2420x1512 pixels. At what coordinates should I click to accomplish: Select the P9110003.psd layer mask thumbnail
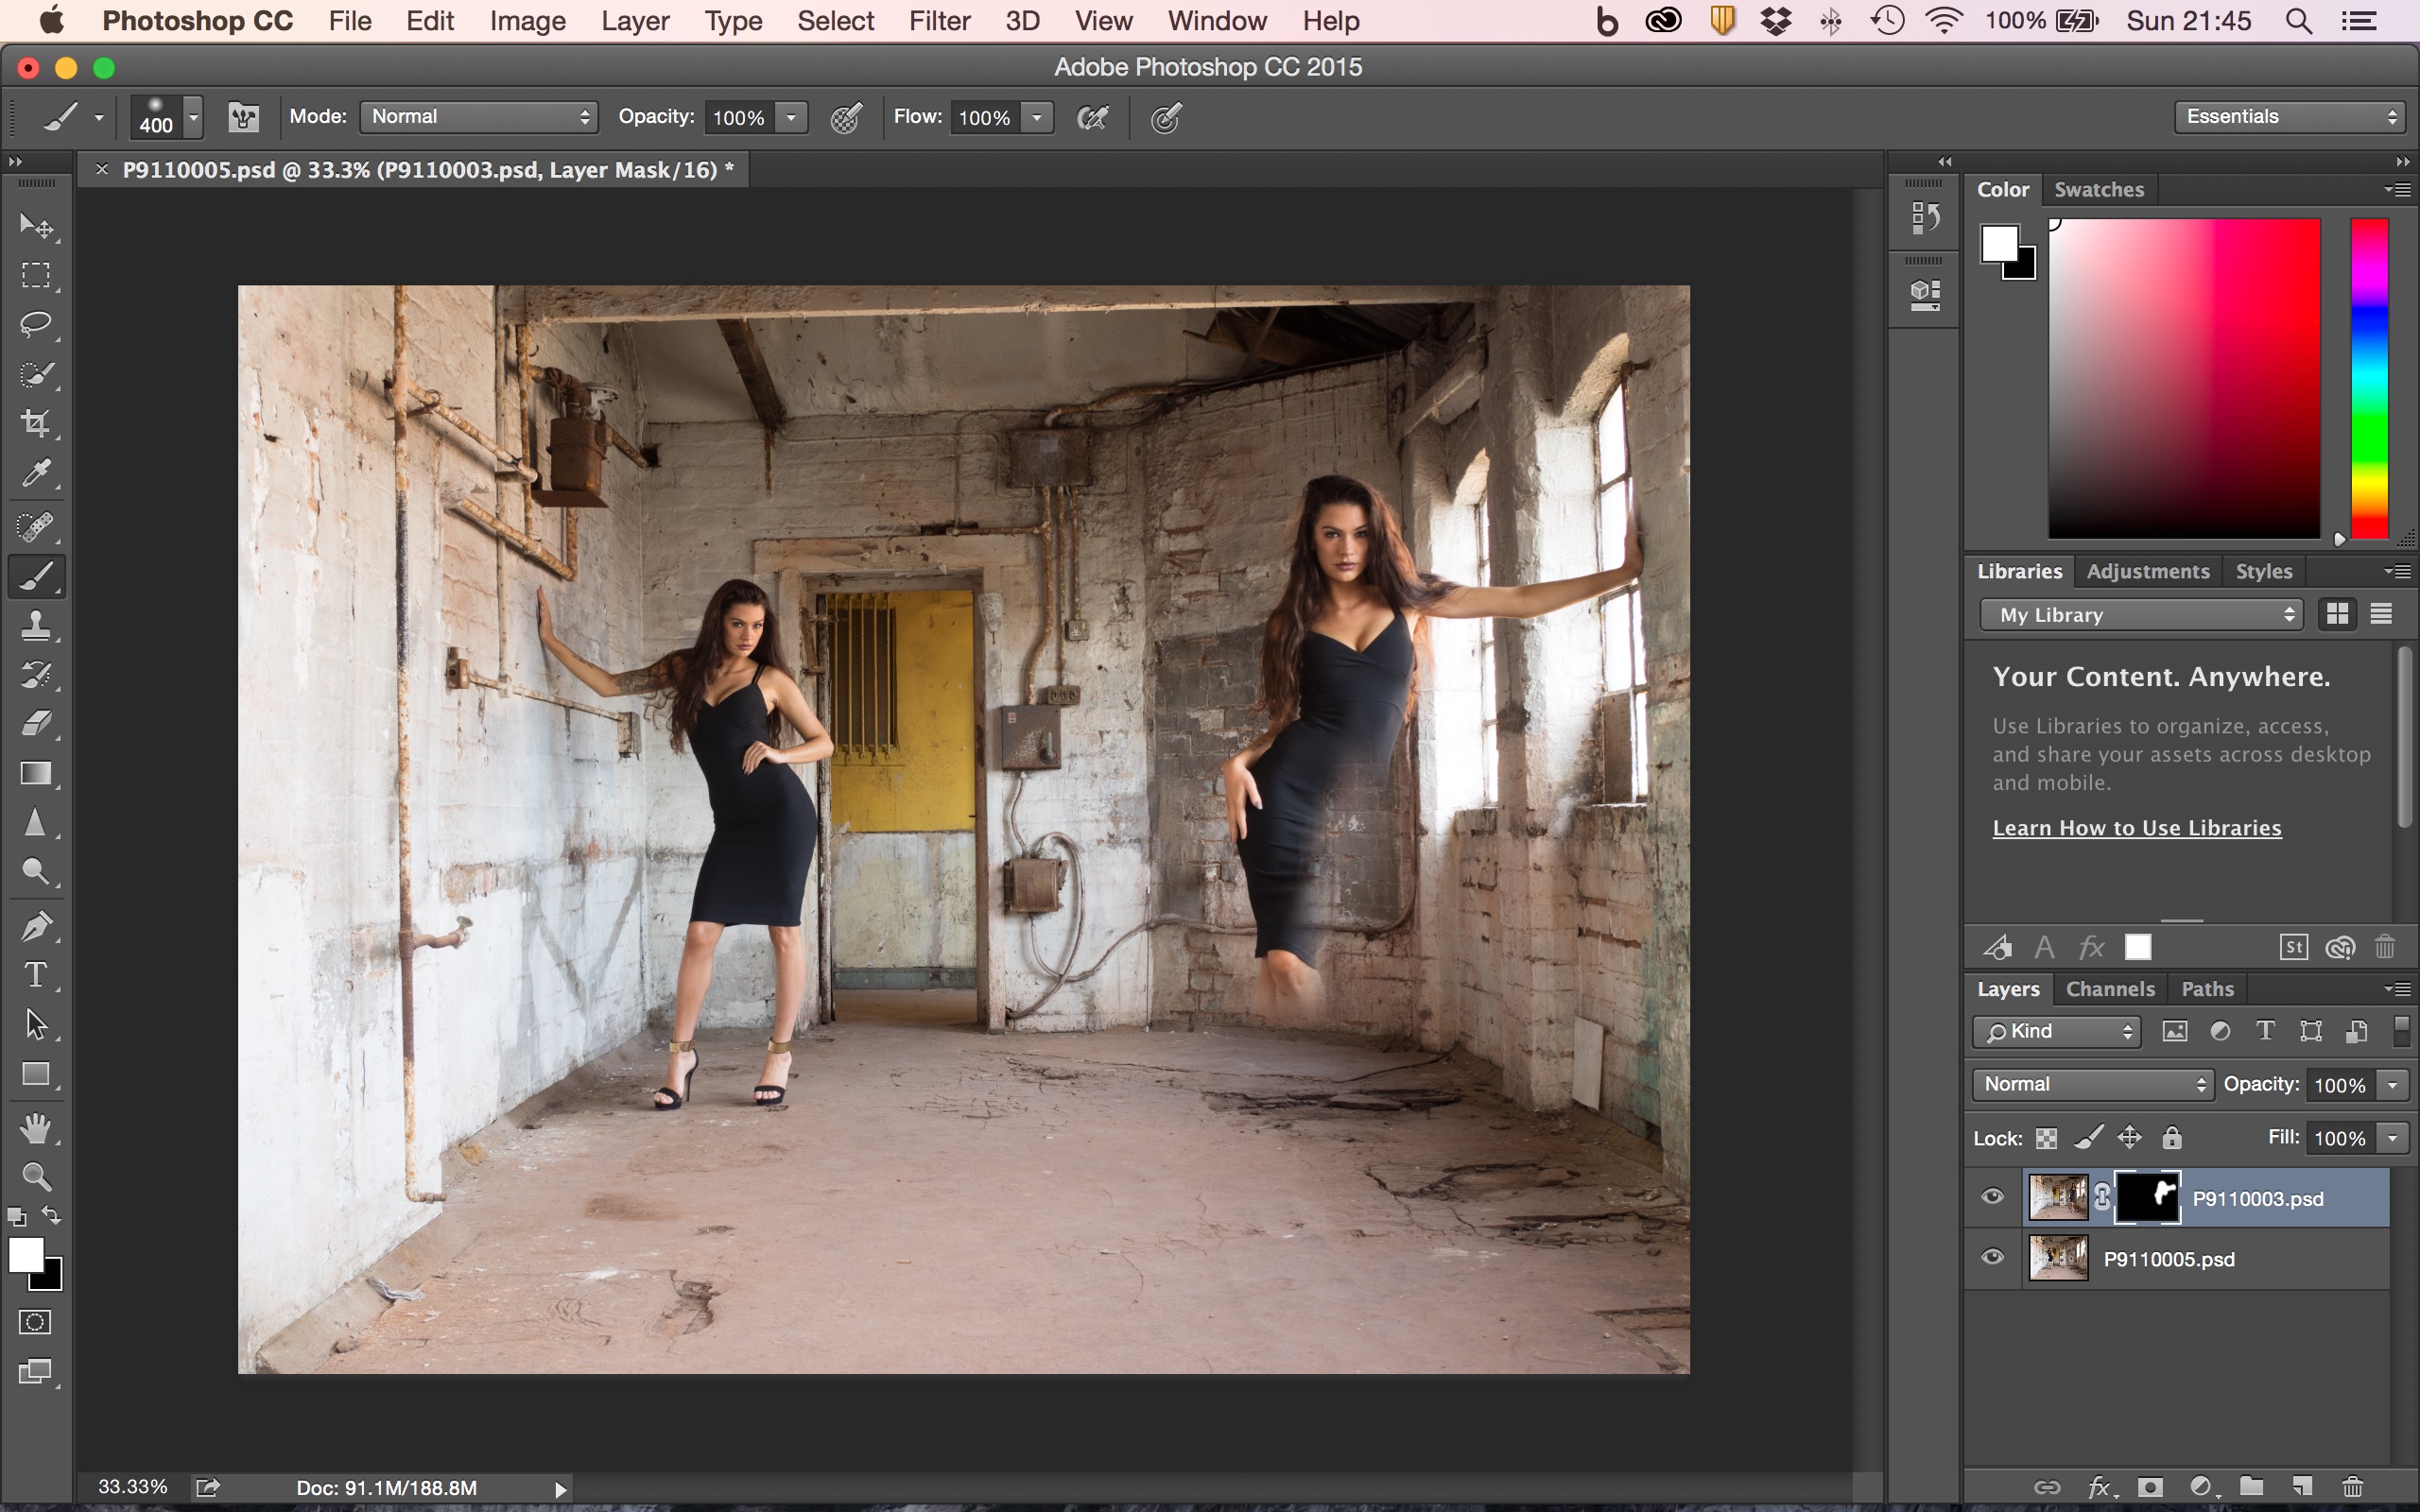pyautogui.click(x=2147, y=1197)
